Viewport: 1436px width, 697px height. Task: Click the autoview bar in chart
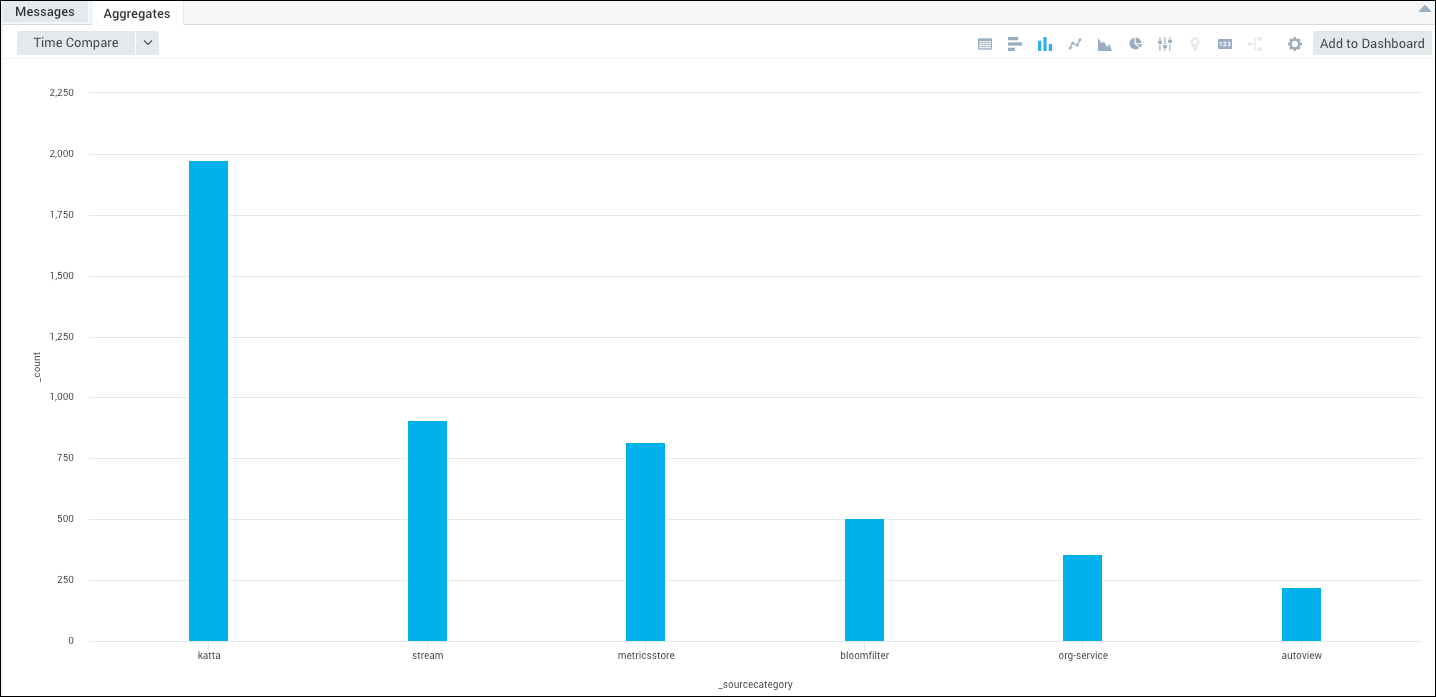pos(1301,614)
